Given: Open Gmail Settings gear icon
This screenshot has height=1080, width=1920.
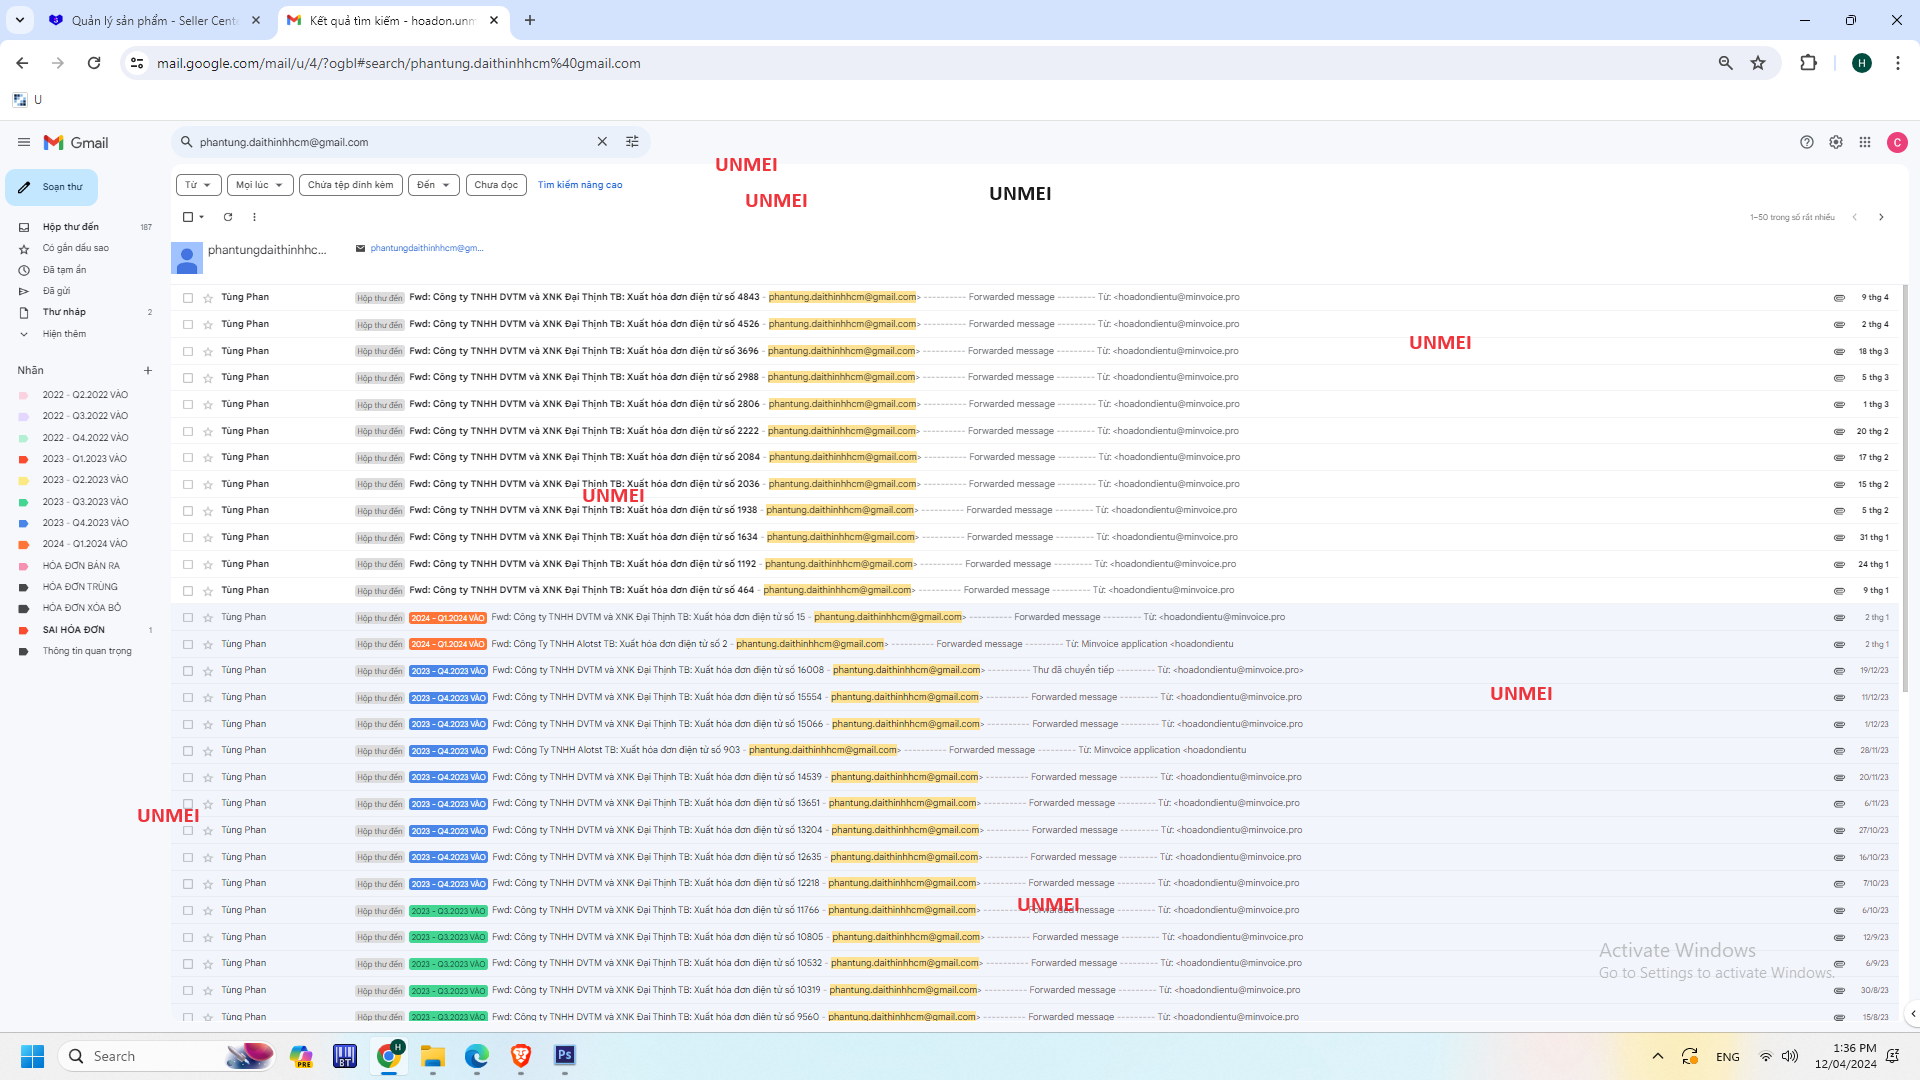Looking at the screenshot, I should click(x=1836, y=142).
